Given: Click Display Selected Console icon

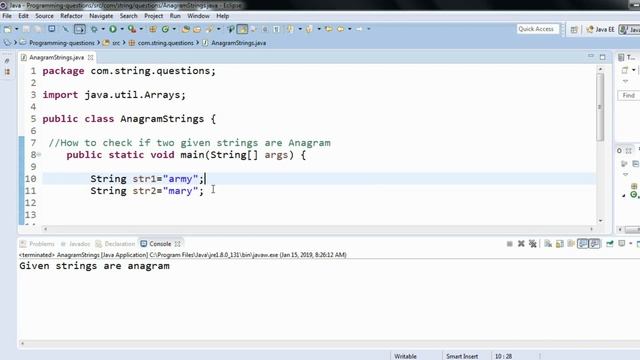Looking at the screenshot, I should pyautogui.click(x=621, y=244).
